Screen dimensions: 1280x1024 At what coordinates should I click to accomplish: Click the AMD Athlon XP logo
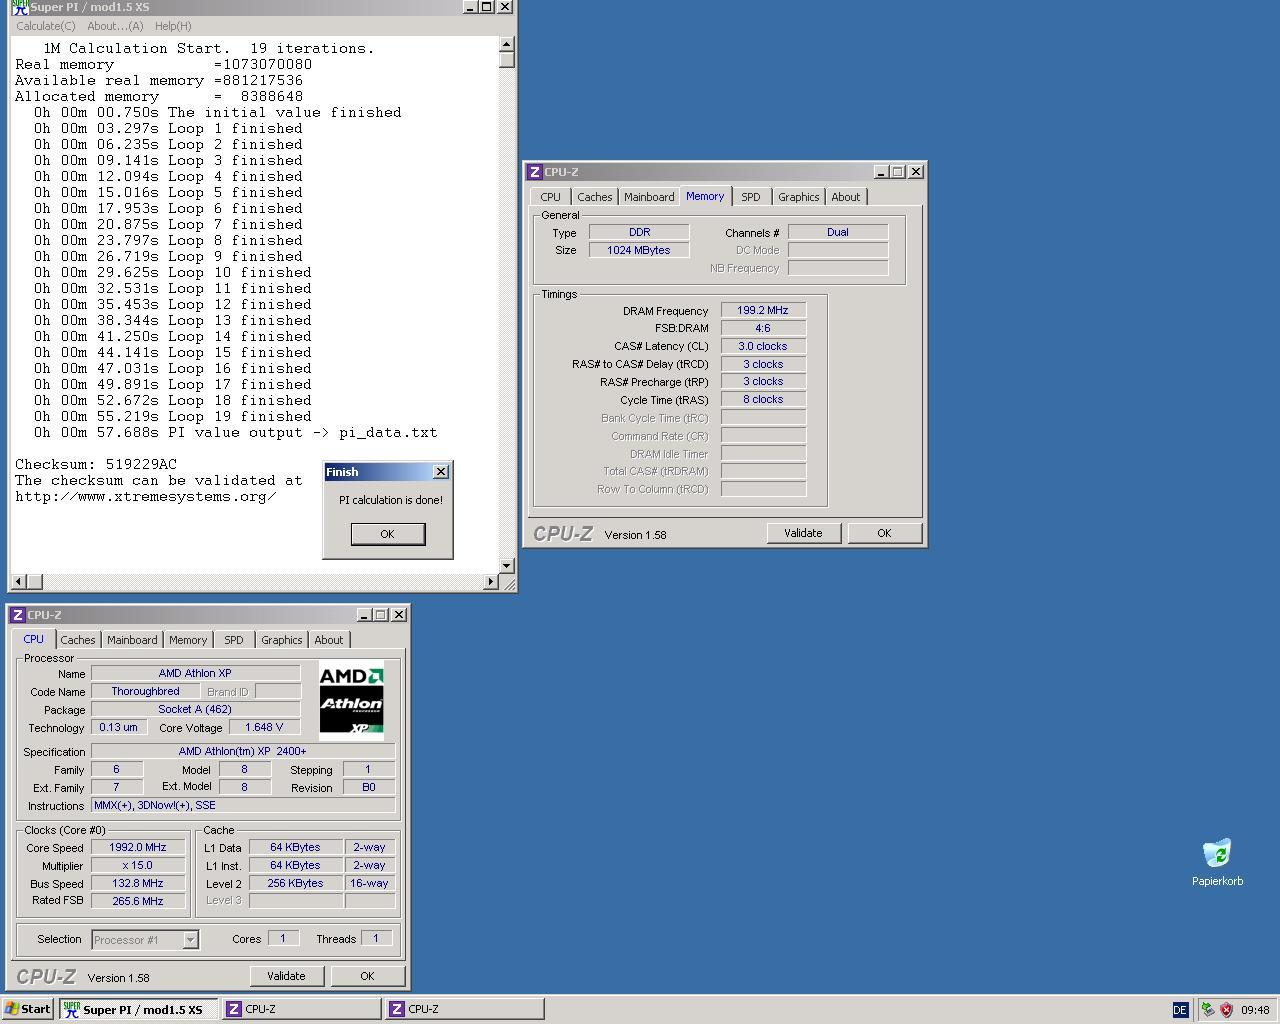pos(351,700)
